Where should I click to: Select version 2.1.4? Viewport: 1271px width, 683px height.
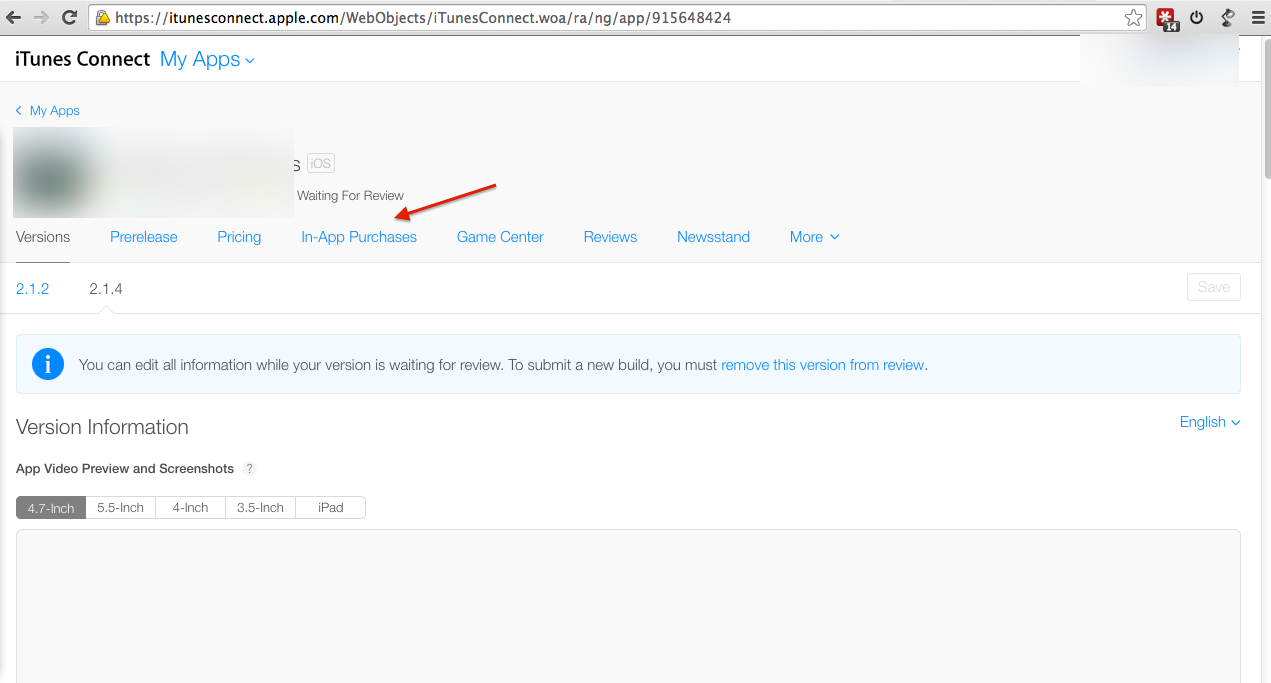point(106,288)
